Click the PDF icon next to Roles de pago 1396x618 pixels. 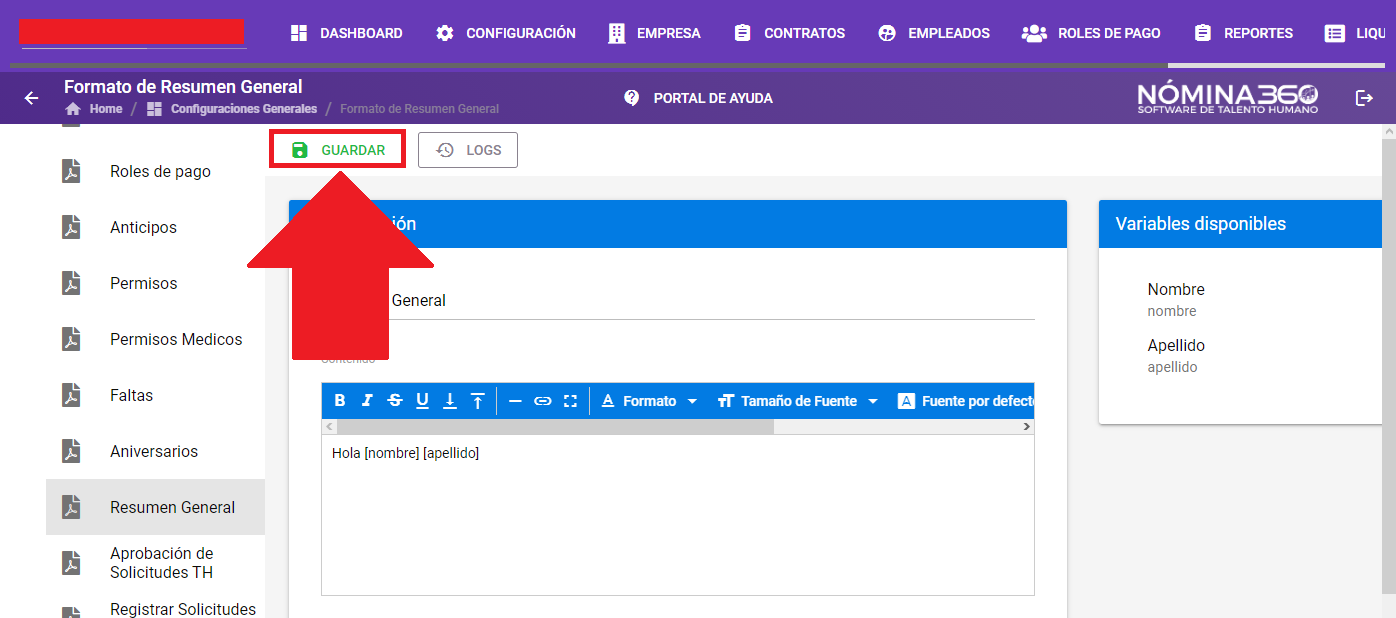71,171
